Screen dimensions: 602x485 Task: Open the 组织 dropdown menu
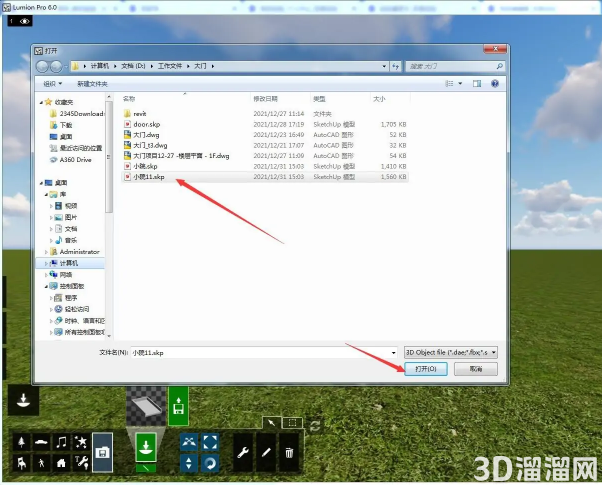click(x=53, y=84)
